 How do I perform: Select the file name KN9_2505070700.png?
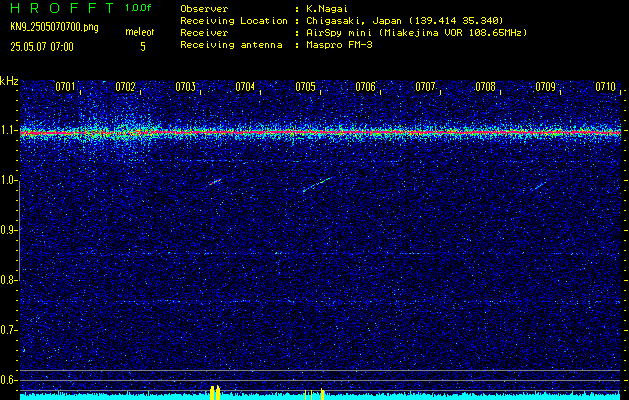[54, 27]
